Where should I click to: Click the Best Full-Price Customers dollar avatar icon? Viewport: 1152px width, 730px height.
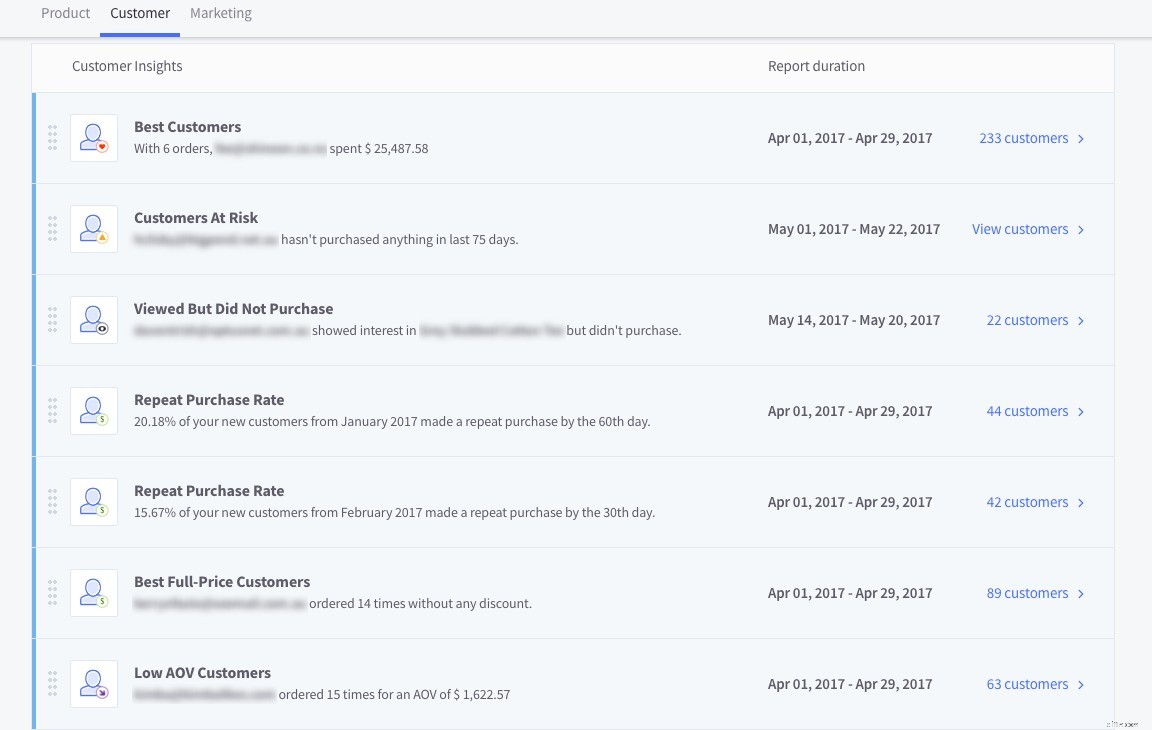(94, 592)
